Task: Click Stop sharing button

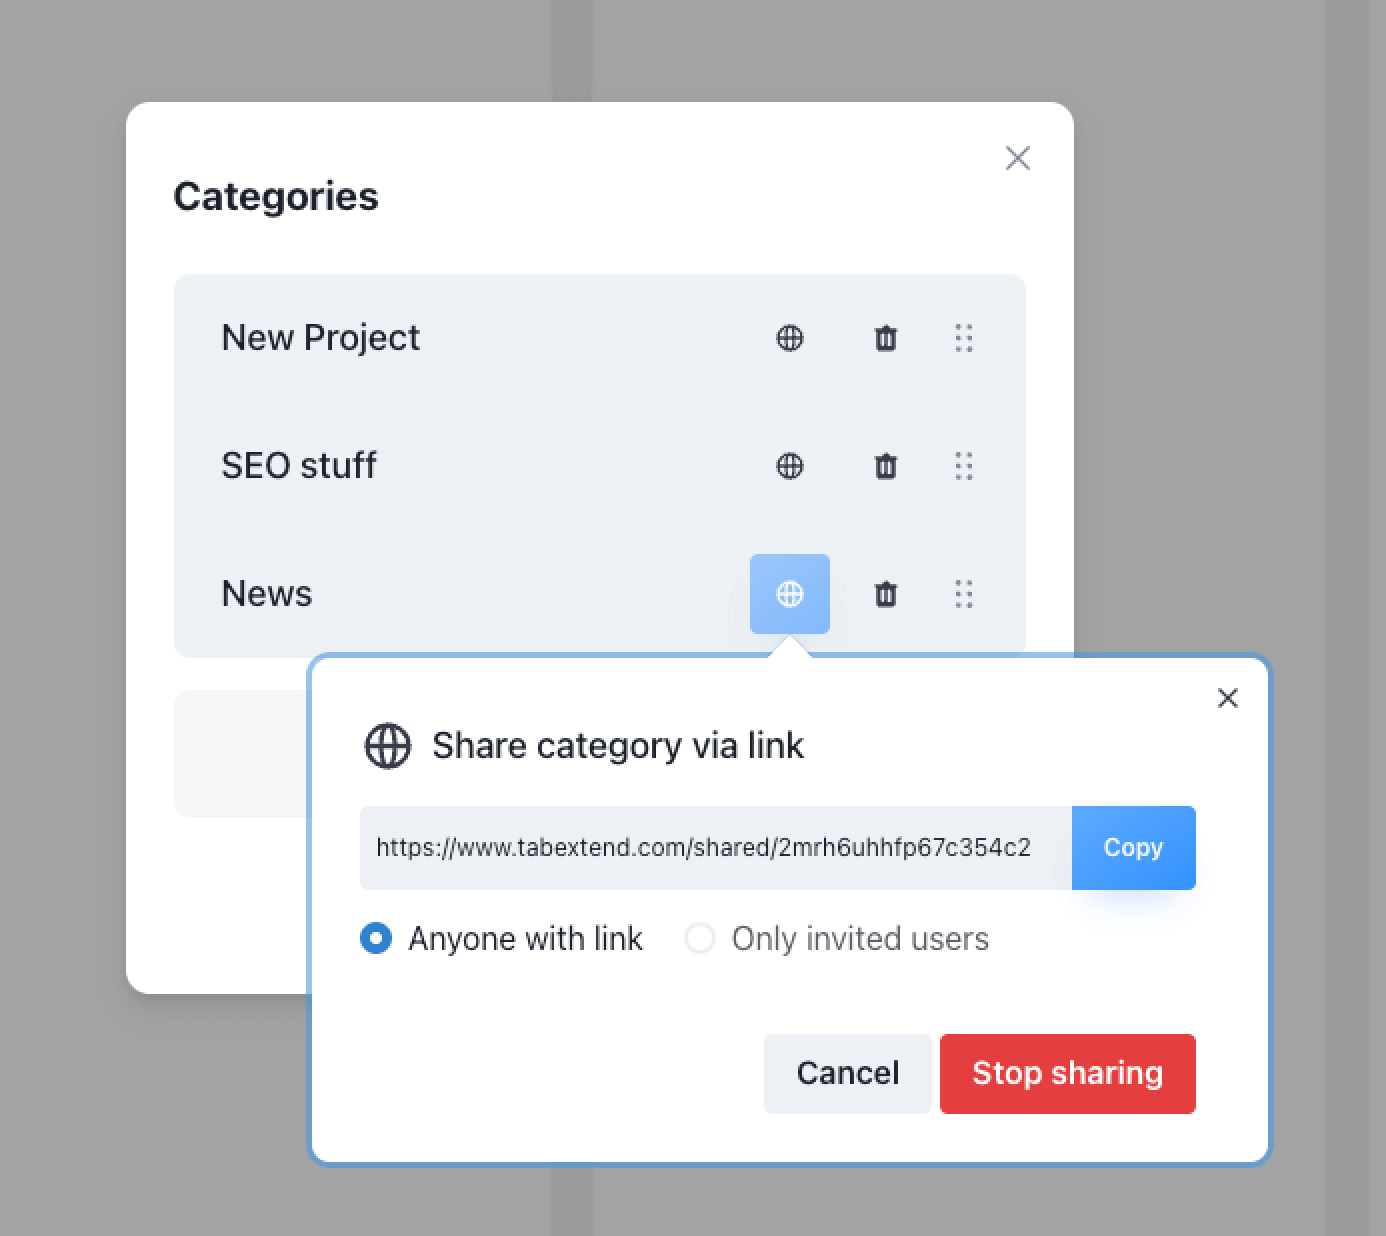Action: [x=1068, y=1074]
